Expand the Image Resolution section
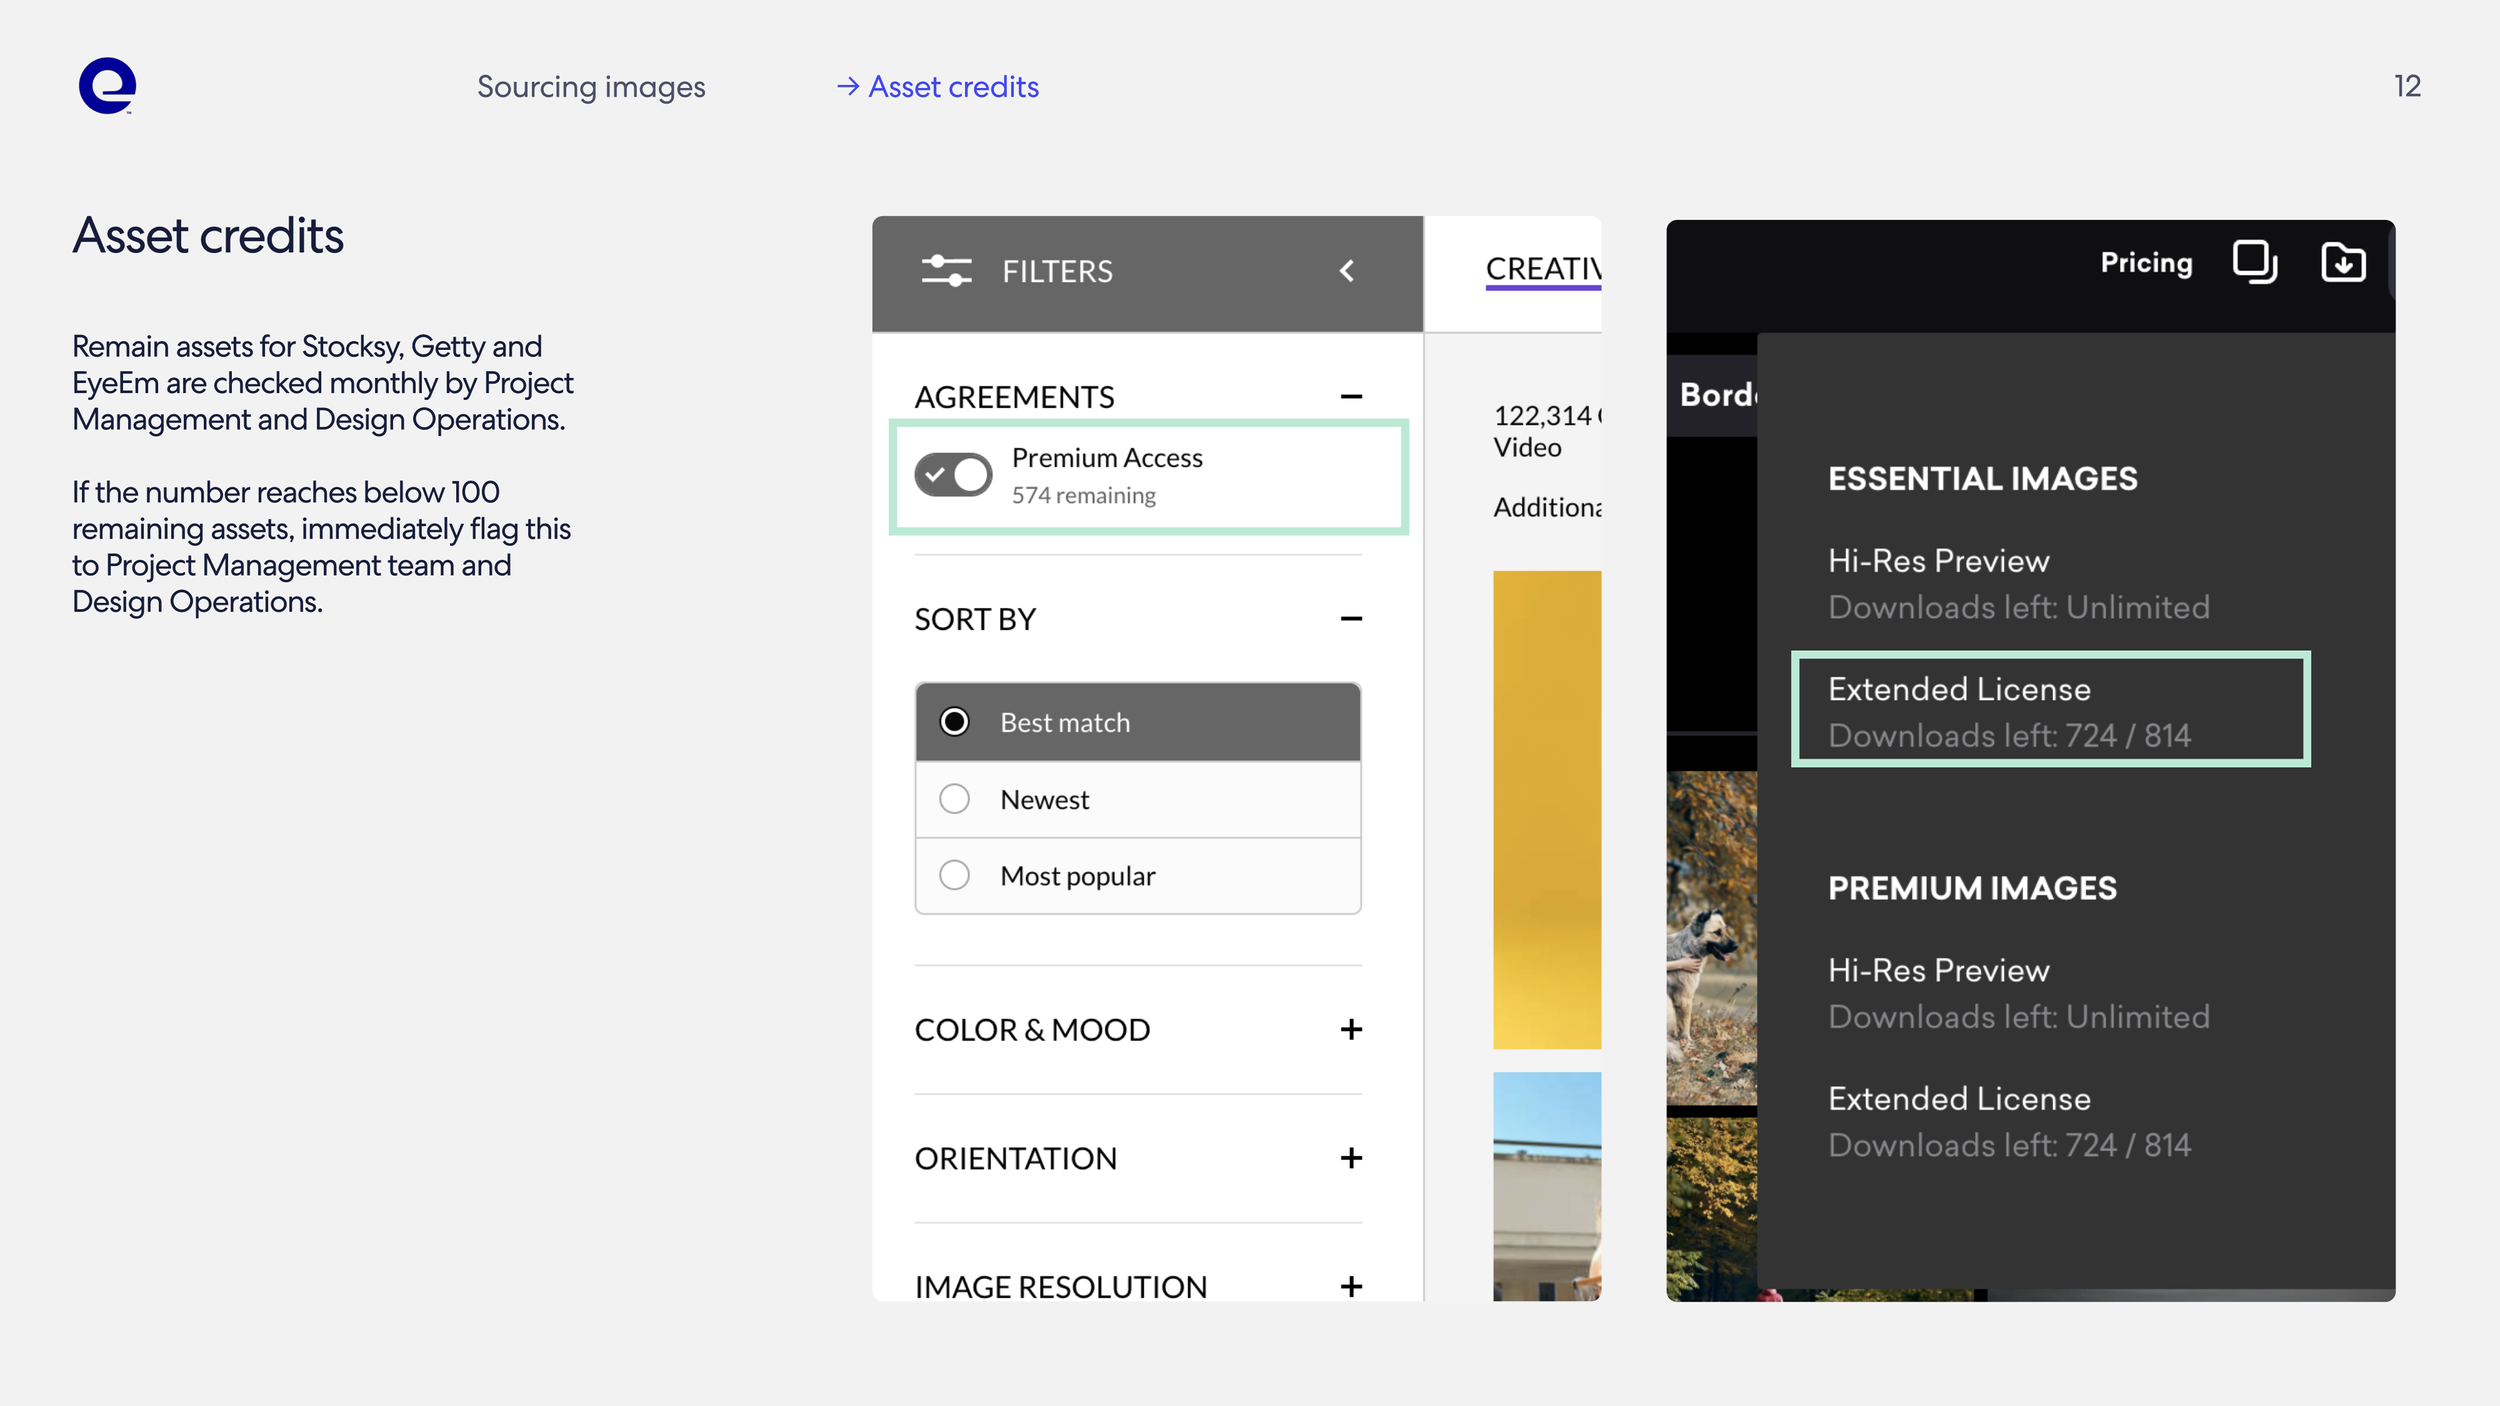Viewport: 2500px width, 1406px height. tap(1351, 1286)
